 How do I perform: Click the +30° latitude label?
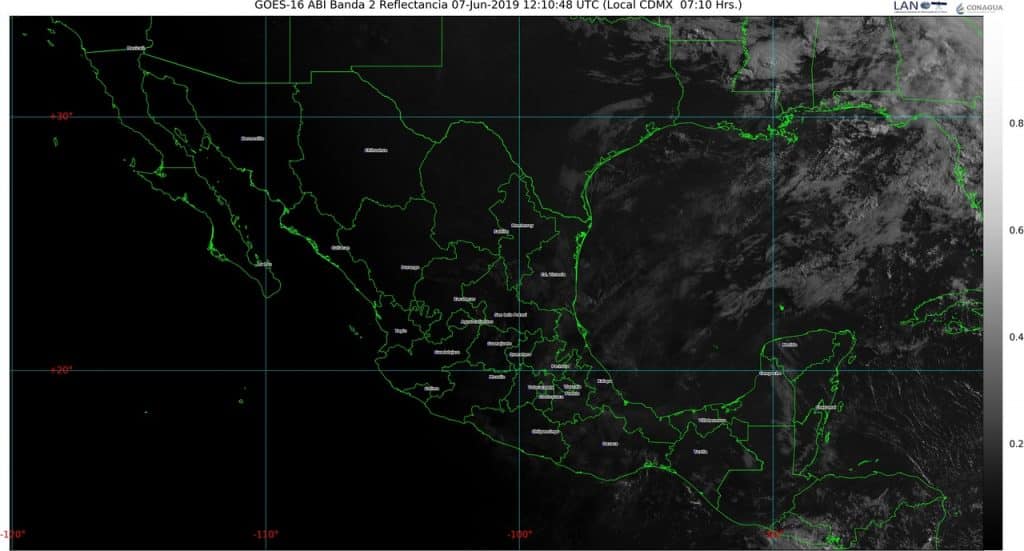(62, 117)
